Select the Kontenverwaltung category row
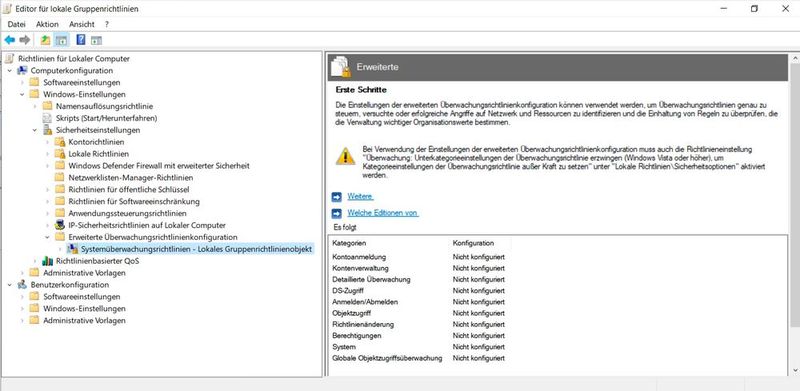Viewport: 800px width, 391px height. tap(418, 268)
